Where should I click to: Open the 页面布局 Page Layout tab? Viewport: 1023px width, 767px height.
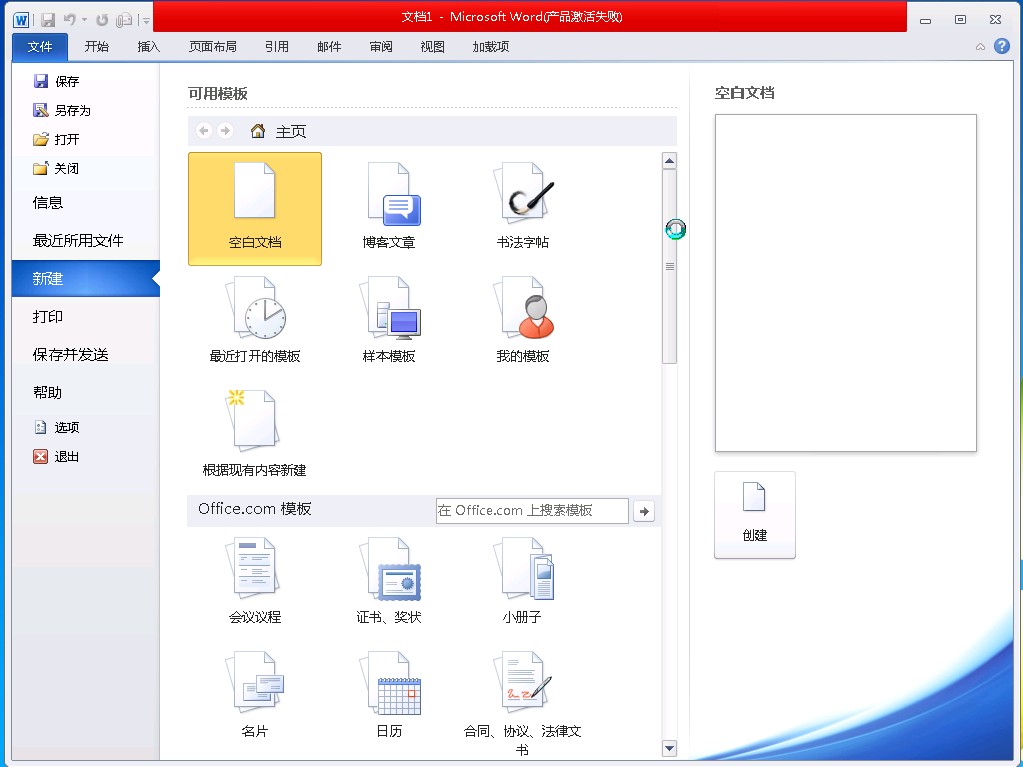(212, 46)
